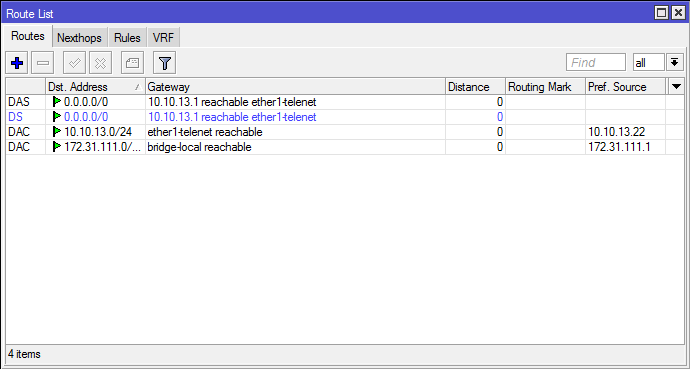The width and height of the screenshot is (690, 369).
Task: Open column selector arrow after Pref. Source
Action: click(x=676, y=87)
